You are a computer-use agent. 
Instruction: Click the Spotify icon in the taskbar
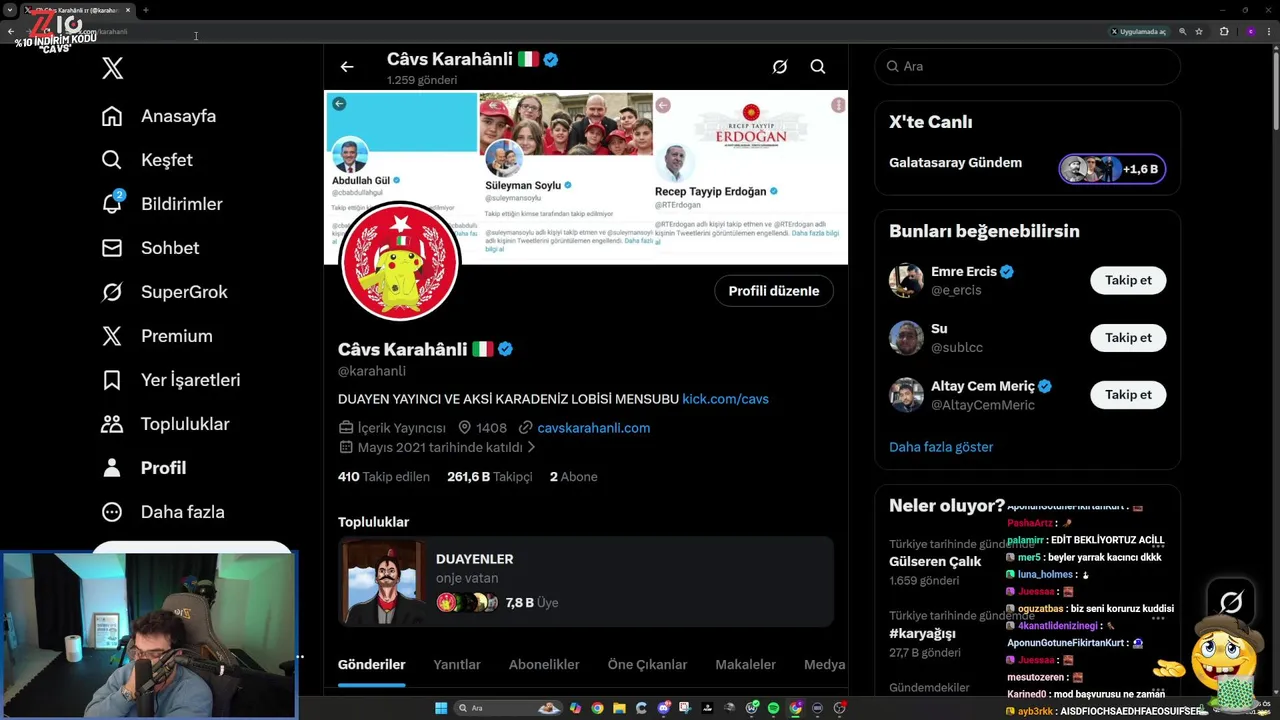(x=773, y=708)
